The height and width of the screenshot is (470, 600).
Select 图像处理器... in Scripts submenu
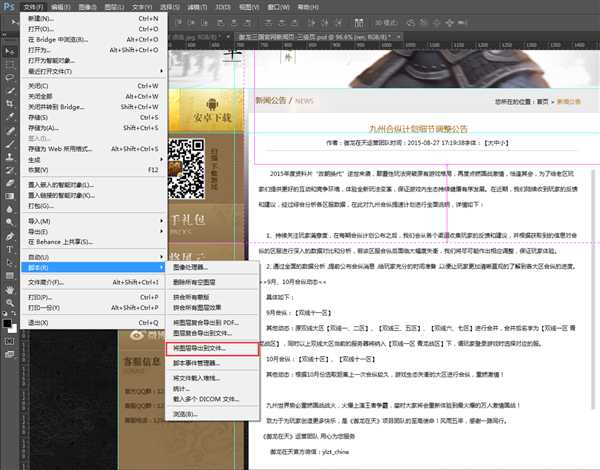212,268
